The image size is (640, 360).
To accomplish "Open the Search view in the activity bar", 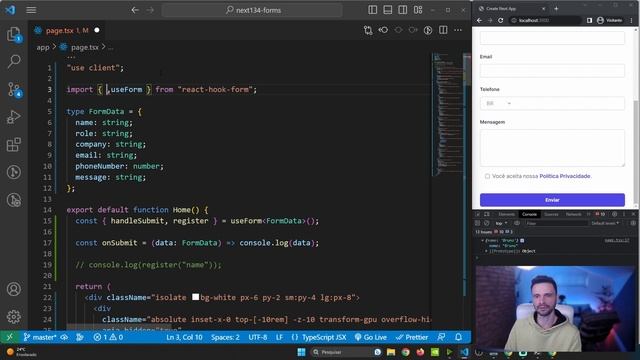I will pyautogui.click(x=14, y=62).
